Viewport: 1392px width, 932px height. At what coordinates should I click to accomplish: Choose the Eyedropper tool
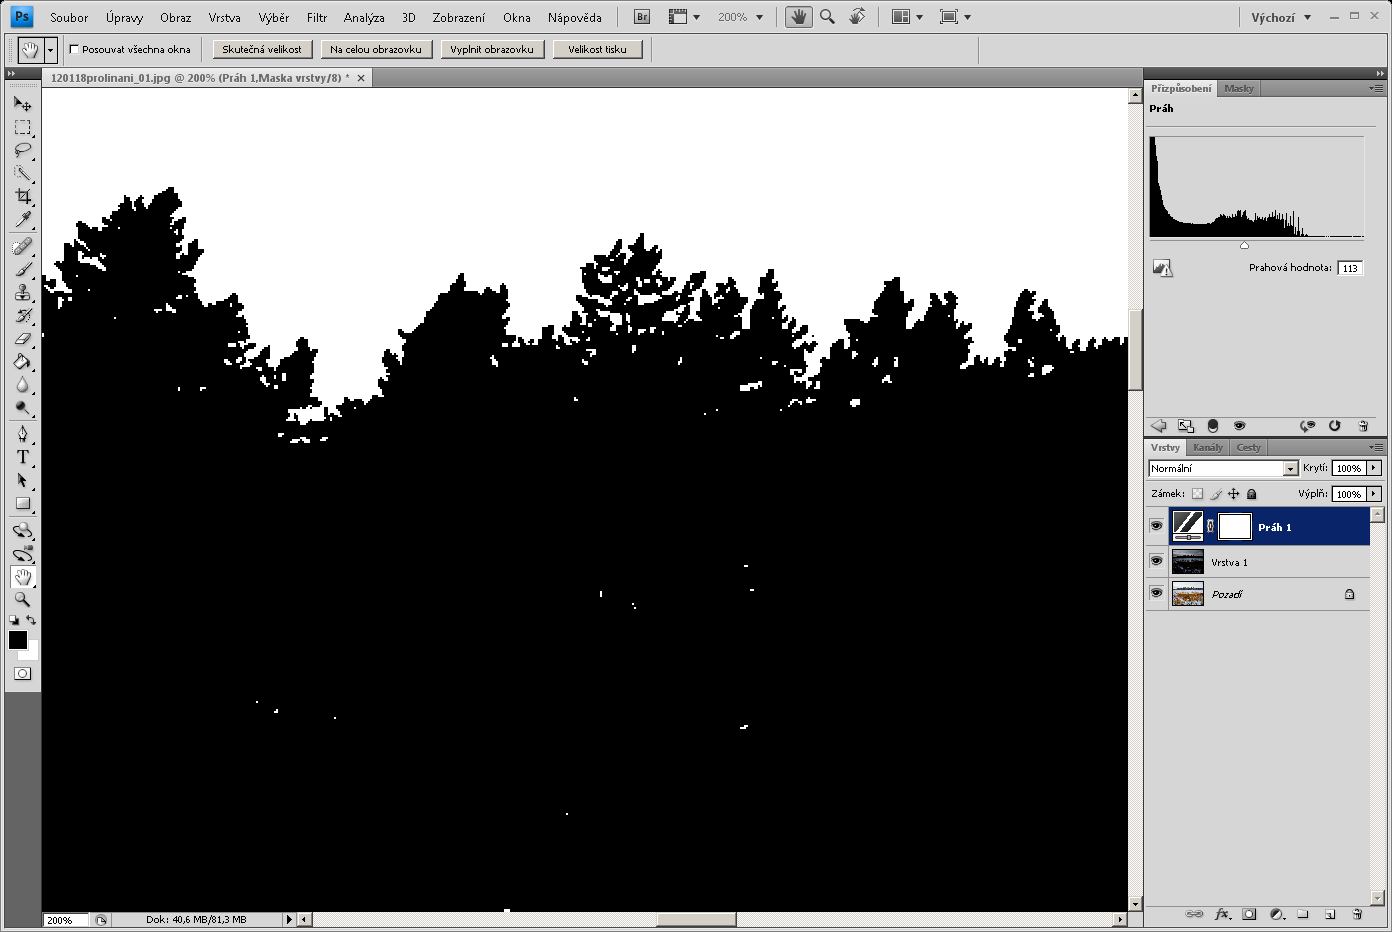(22, 220)
